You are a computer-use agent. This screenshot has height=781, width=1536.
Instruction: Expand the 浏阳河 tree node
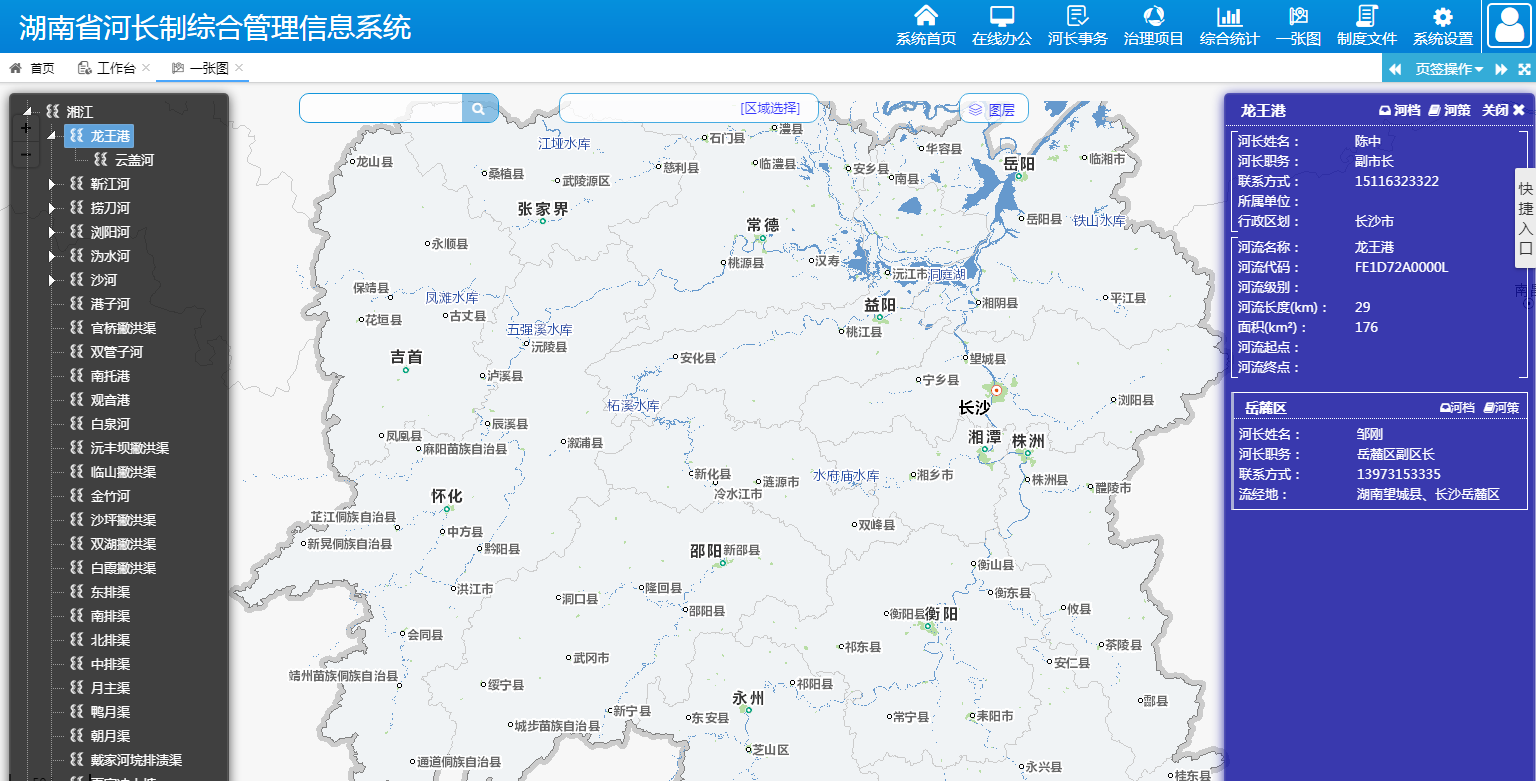coord(52,232)
